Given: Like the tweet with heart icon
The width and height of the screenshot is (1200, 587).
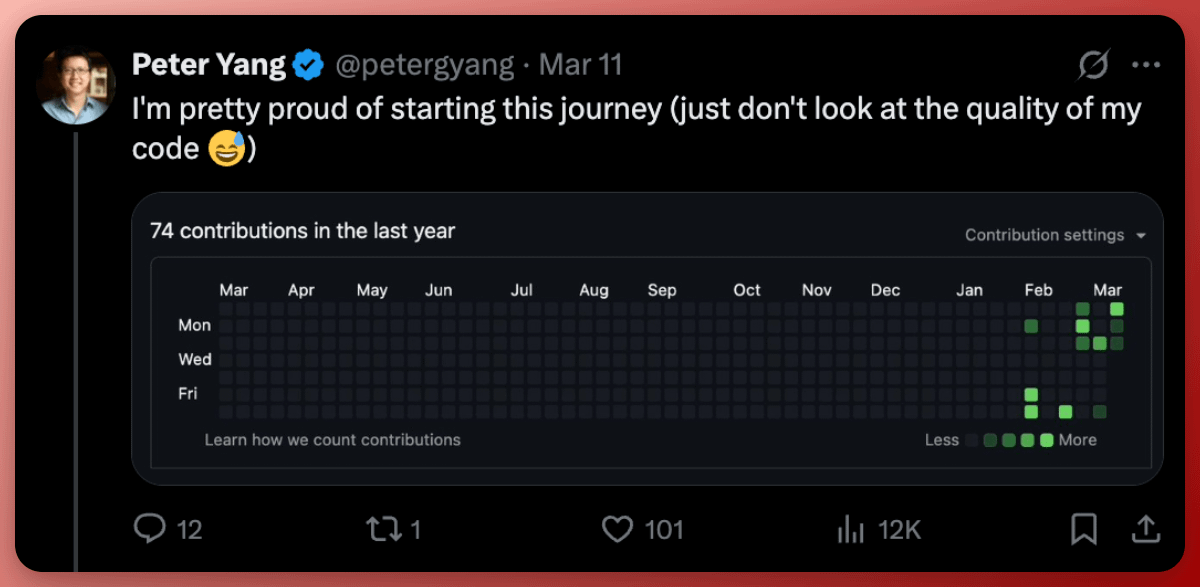Looking at the screenshot, I should click(x=618, y=528).
